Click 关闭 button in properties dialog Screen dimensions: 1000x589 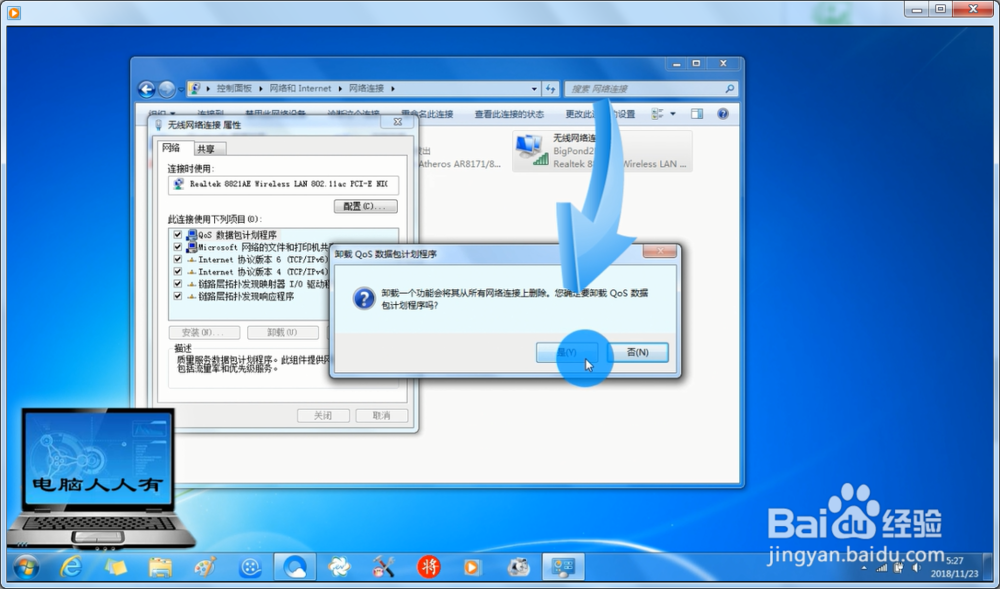click(323, 416)
